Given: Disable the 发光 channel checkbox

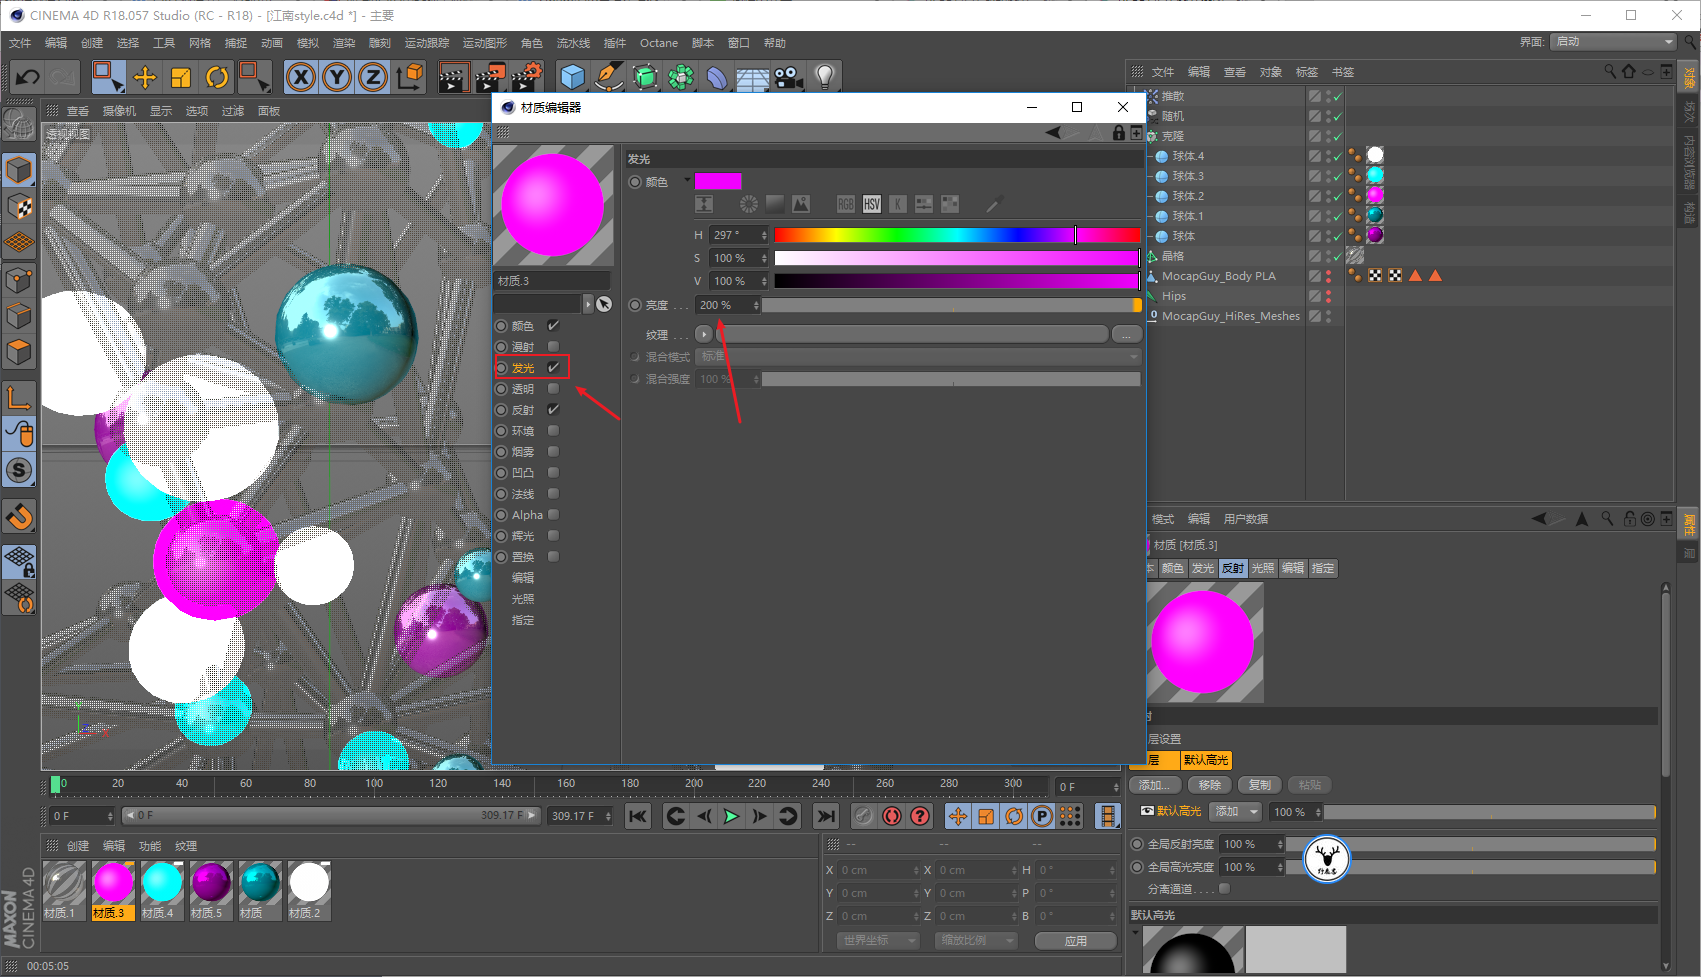Looking at the screenshot, I should (553, 368).
